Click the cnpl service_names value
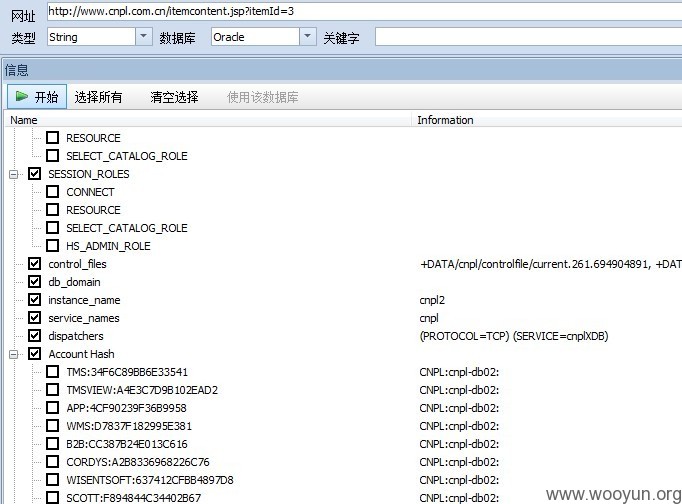This screenshot has height=504, width=682. tap(429, 318)
